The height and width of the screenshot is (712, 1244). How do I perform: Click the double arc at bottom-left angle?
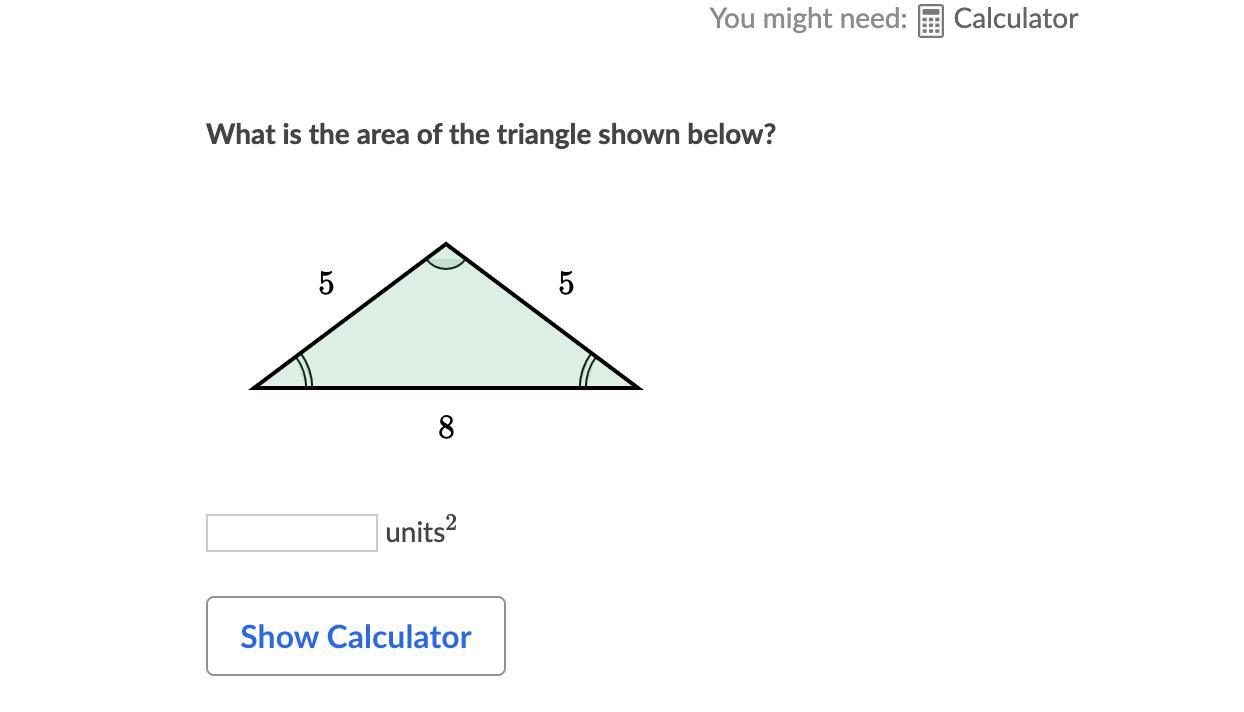pyautogui.click(x=305, y=370)
